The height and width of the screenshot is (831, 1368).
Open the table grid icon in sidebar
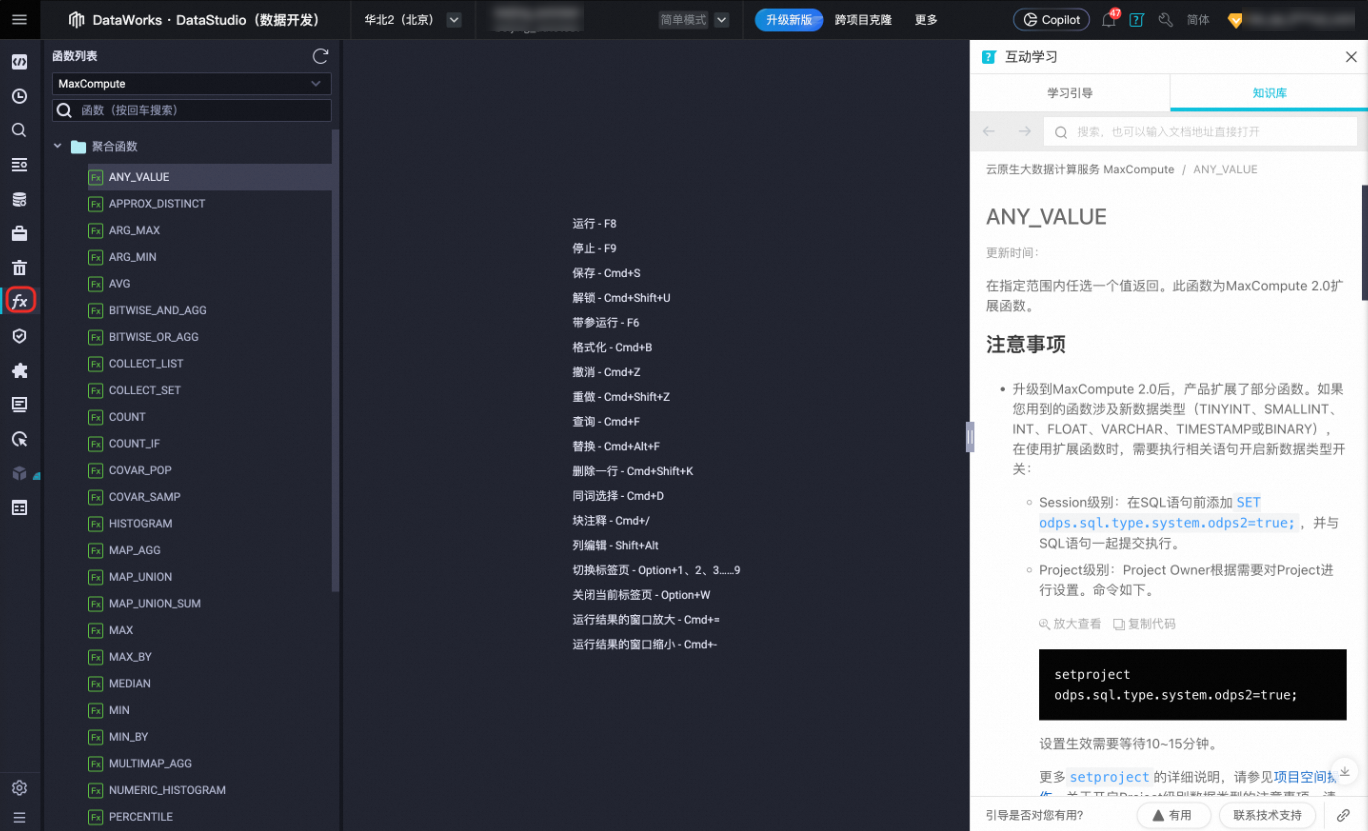(x=19, y=507)
